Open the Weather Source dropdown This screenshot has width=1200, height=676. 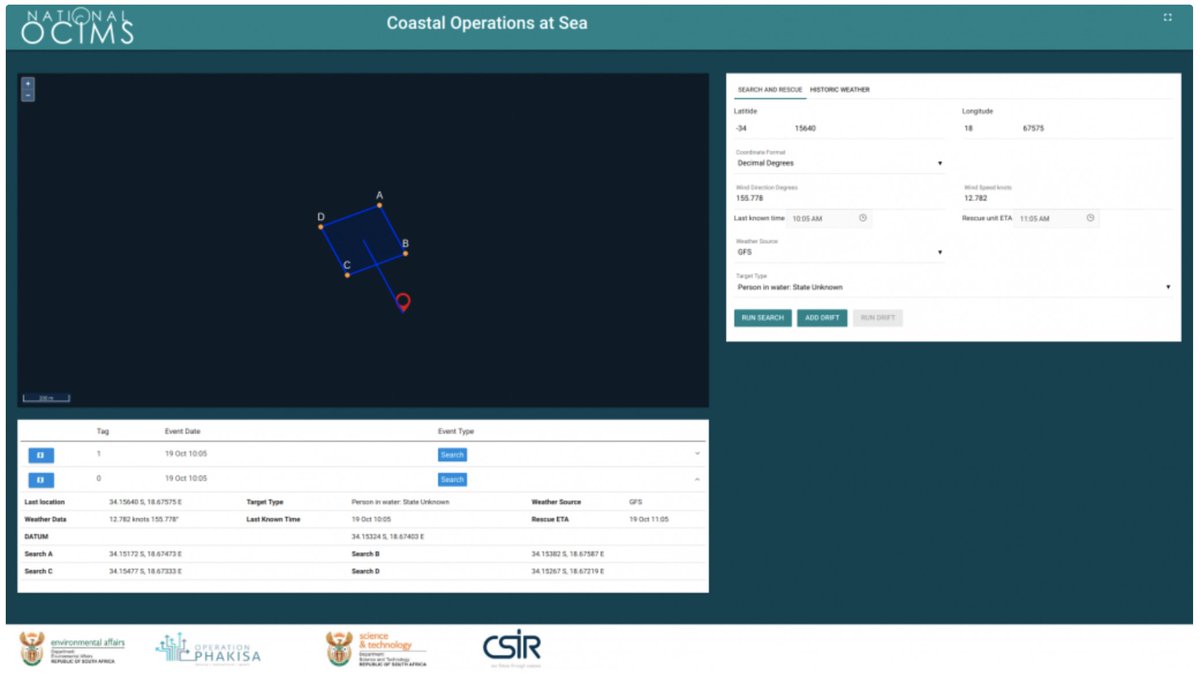[940, 253]
